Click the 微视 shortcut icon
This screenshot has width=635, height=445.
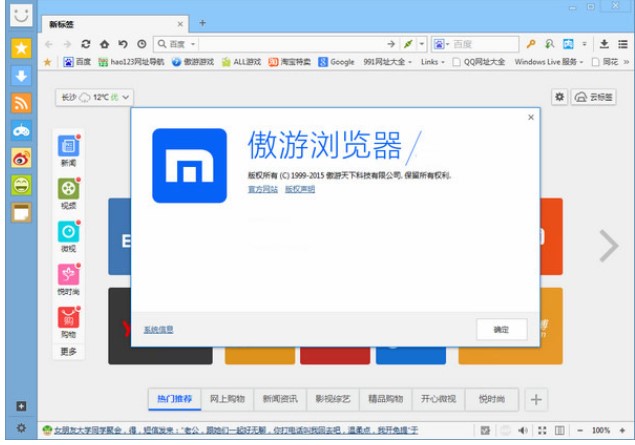68,232
